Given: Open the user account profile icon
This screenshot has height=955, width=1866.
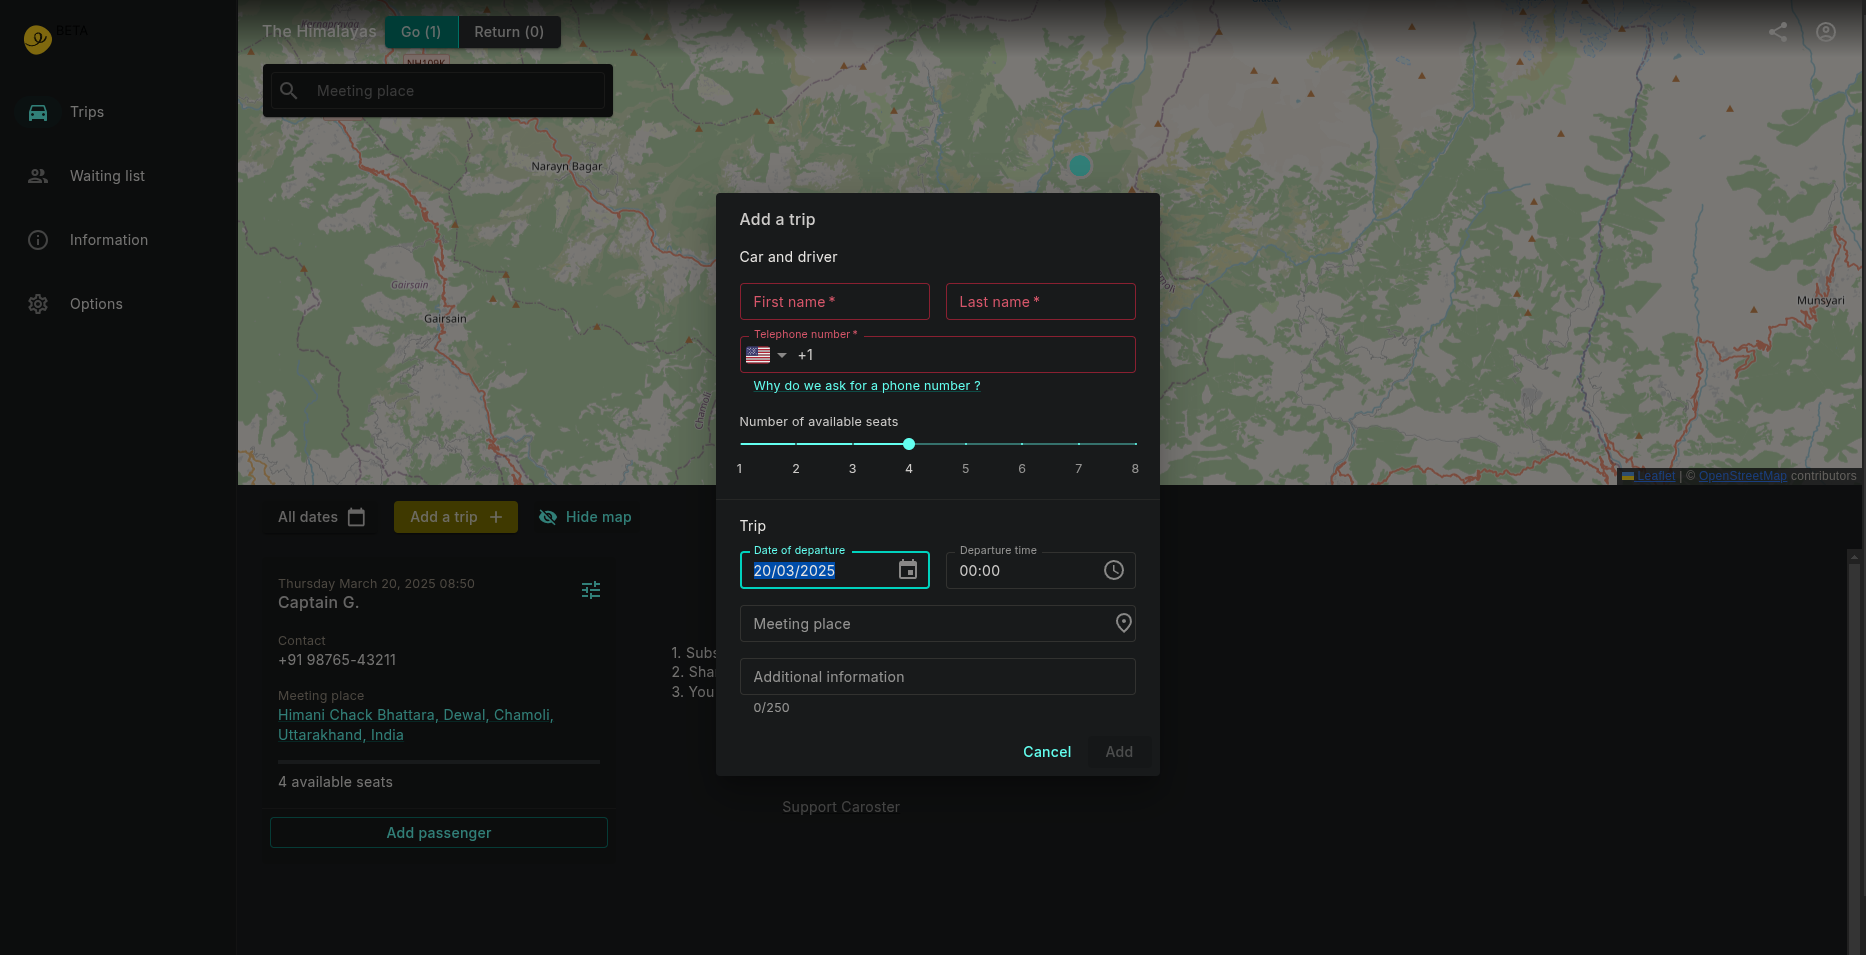Looking at the screenshot, I should (x=1826, y=32).
